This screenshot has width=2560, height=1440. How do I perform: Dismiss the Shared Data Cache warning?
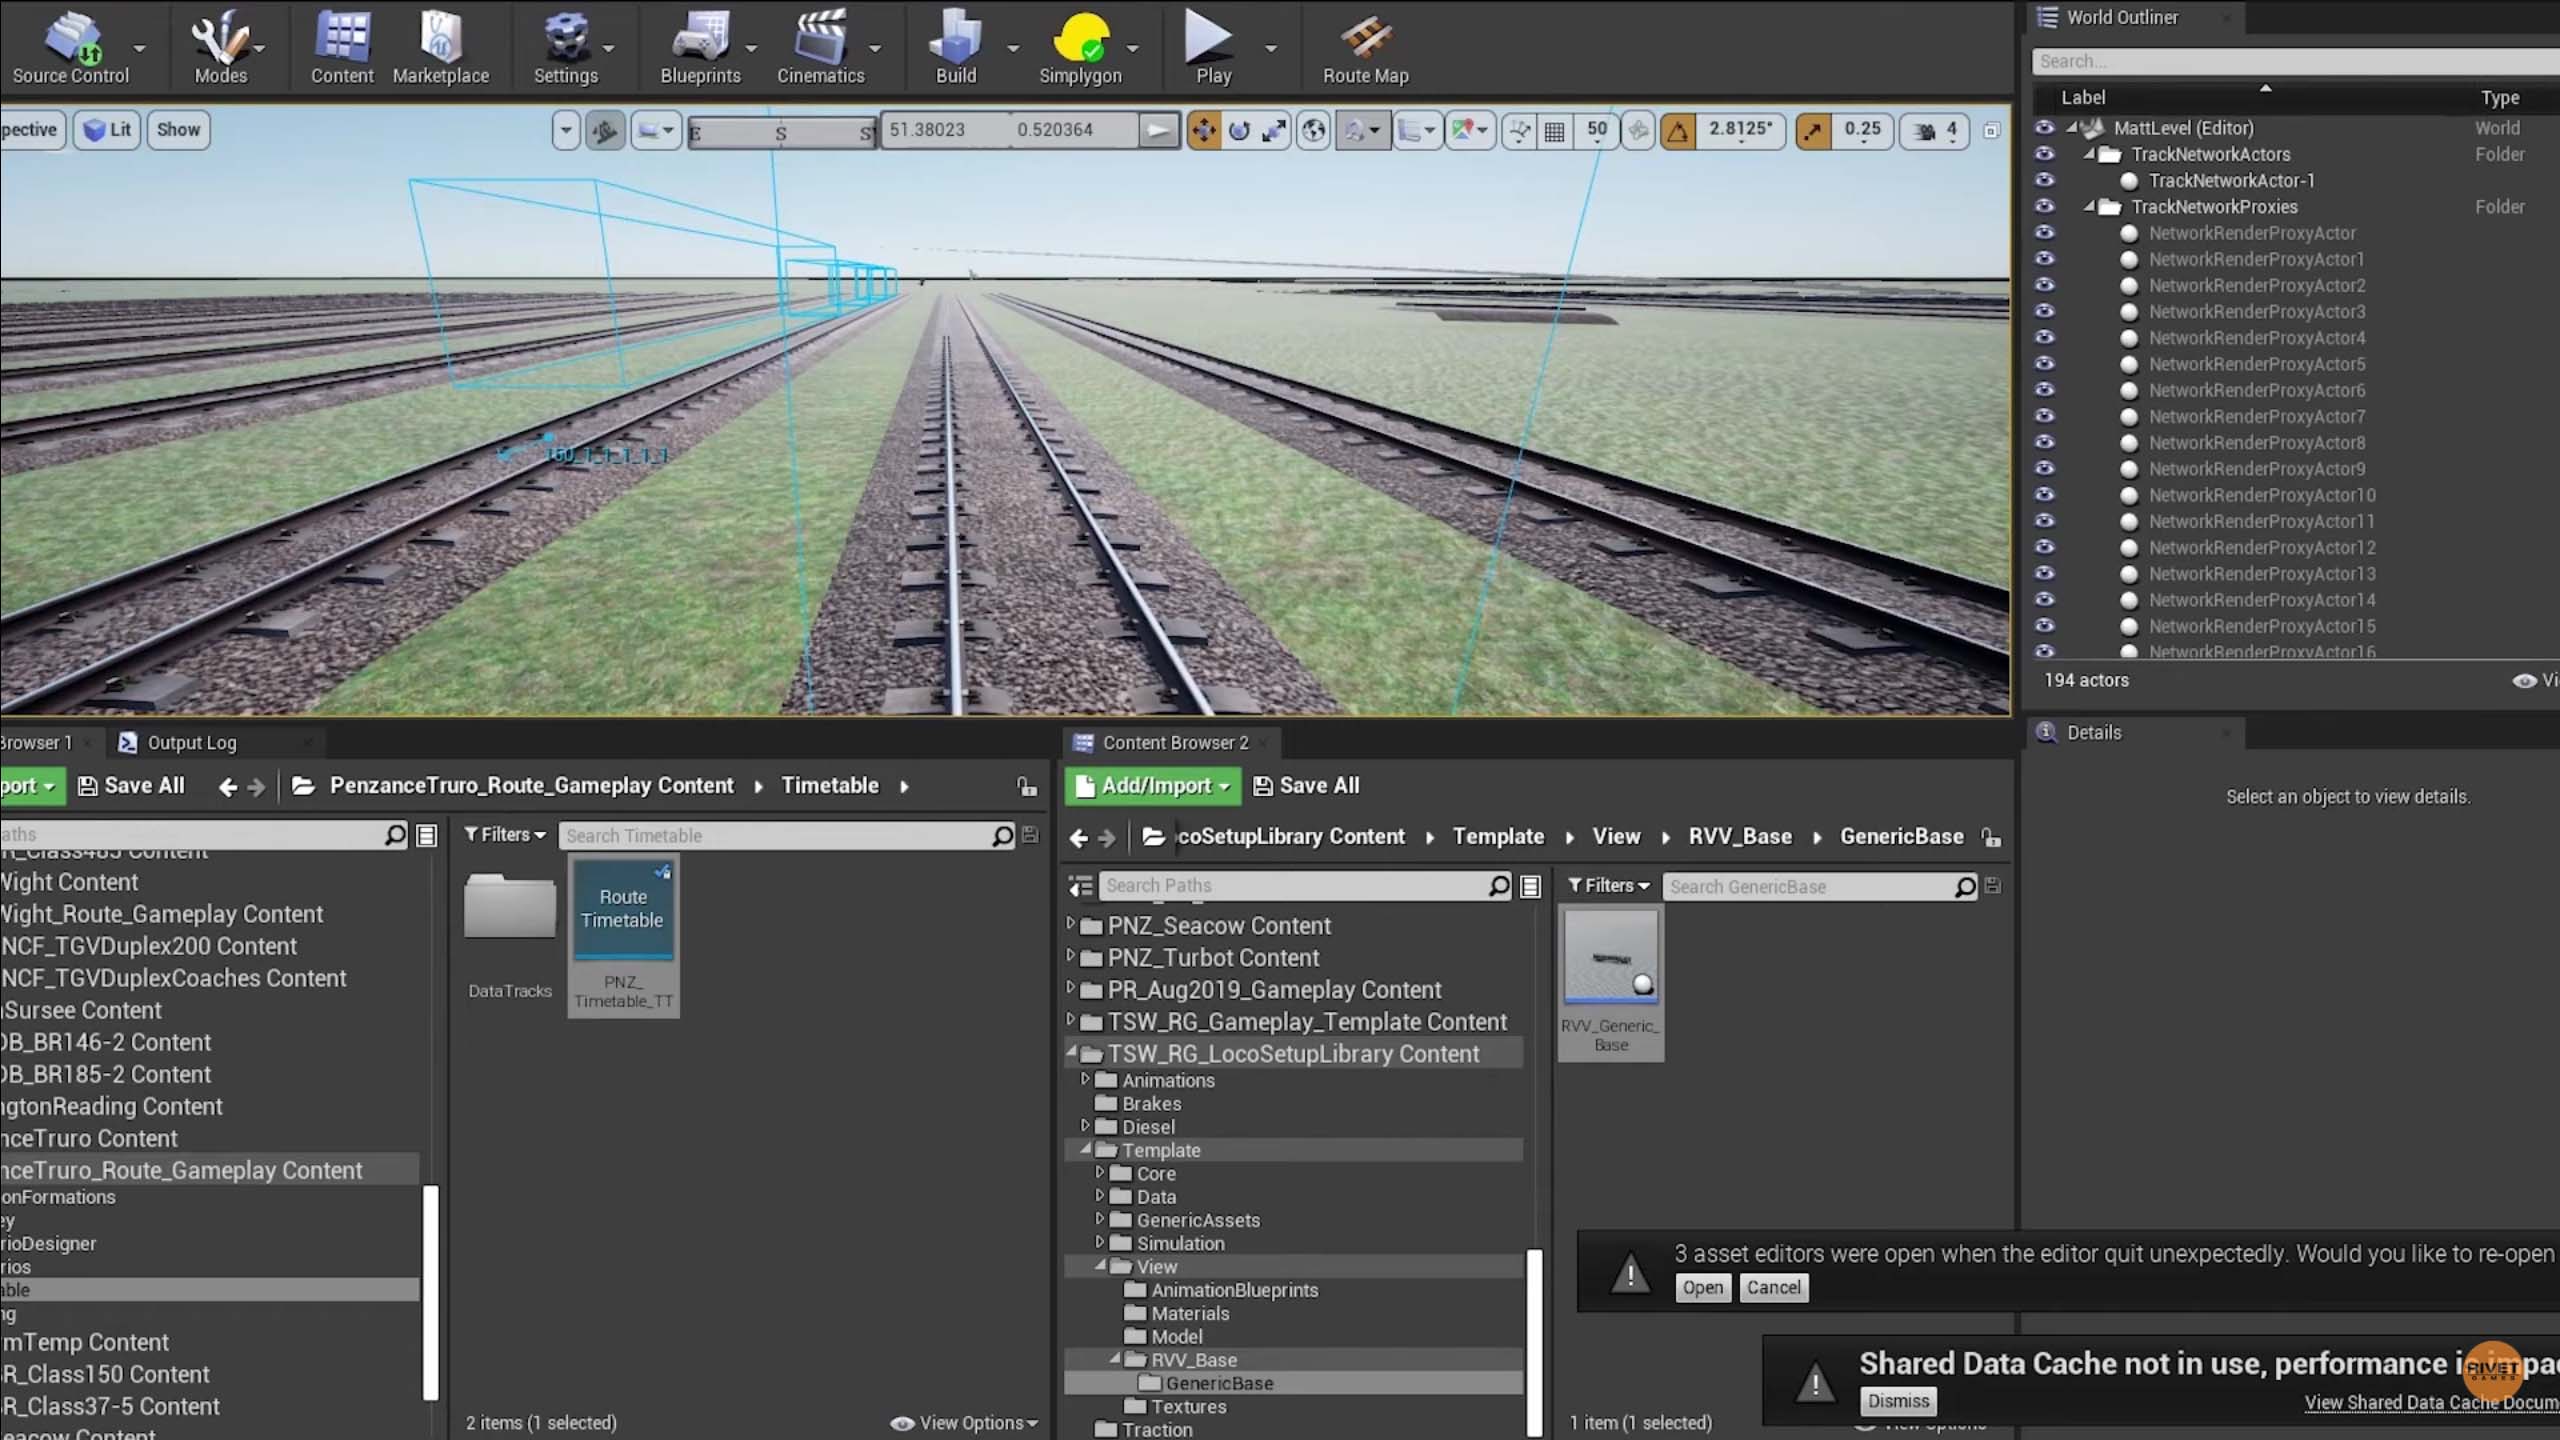pos(1897,1401)
